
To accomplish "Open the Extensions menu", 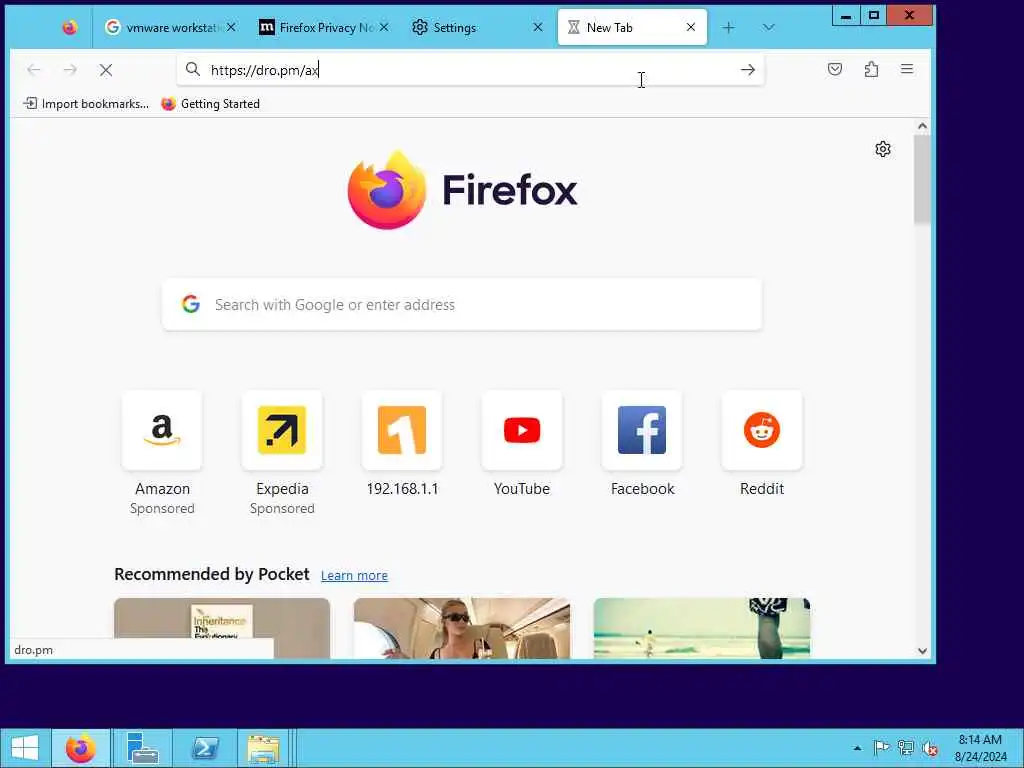I will (871, 69).
